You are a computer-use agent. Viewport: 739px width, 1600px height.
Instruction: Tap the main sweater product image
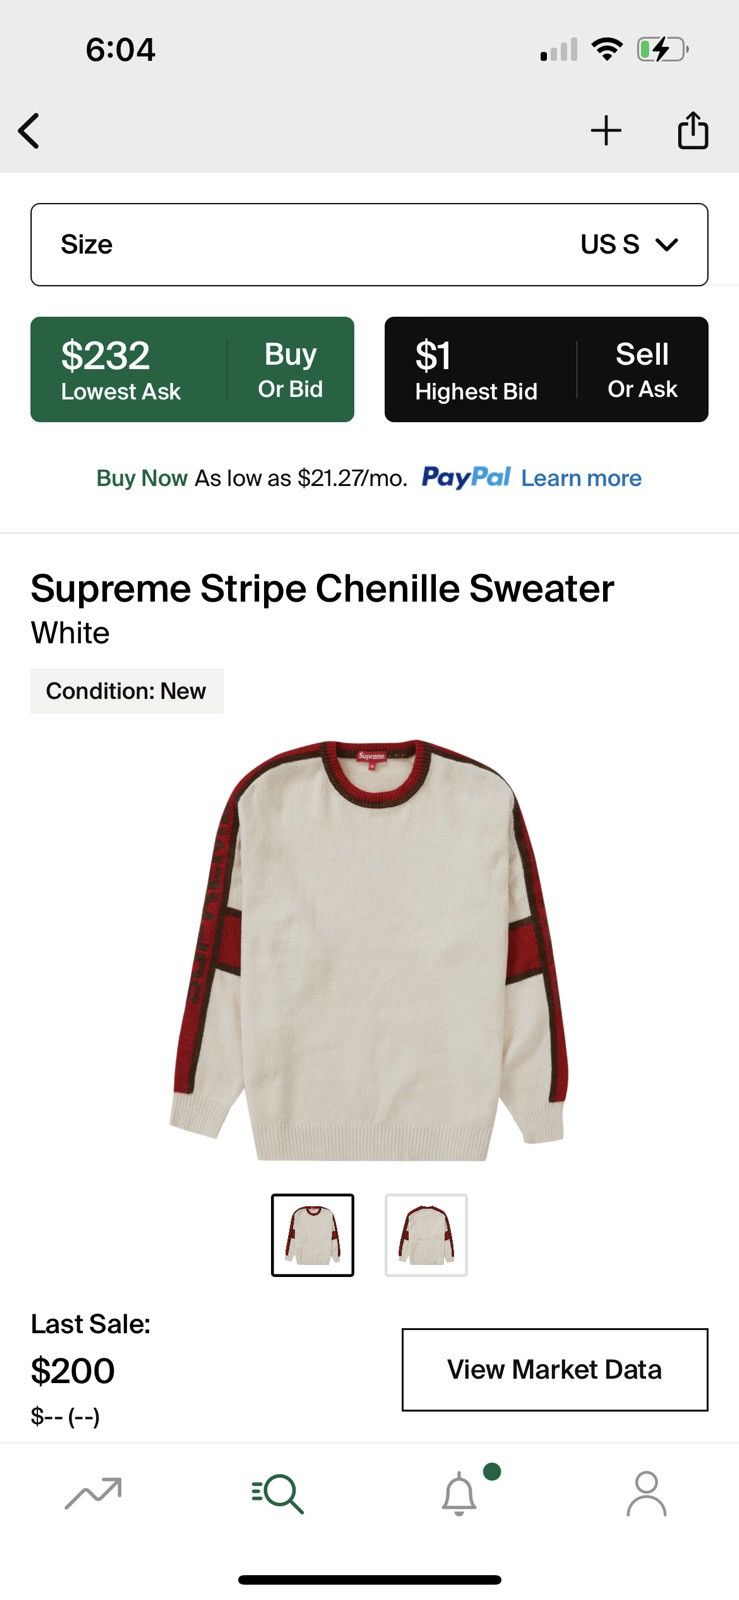(x=369, y=950)
